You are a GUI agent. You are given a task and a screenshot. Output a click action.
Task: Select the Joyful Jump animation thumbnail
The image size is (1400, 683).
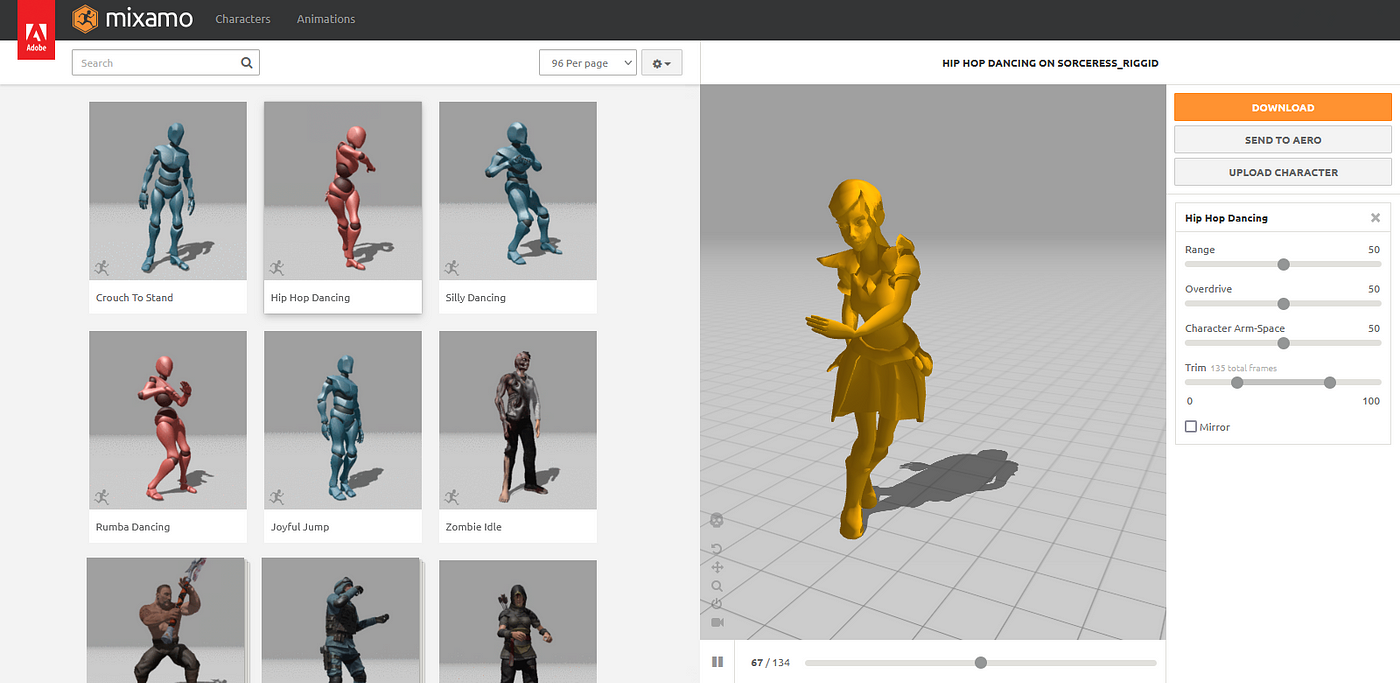point(343,420)
